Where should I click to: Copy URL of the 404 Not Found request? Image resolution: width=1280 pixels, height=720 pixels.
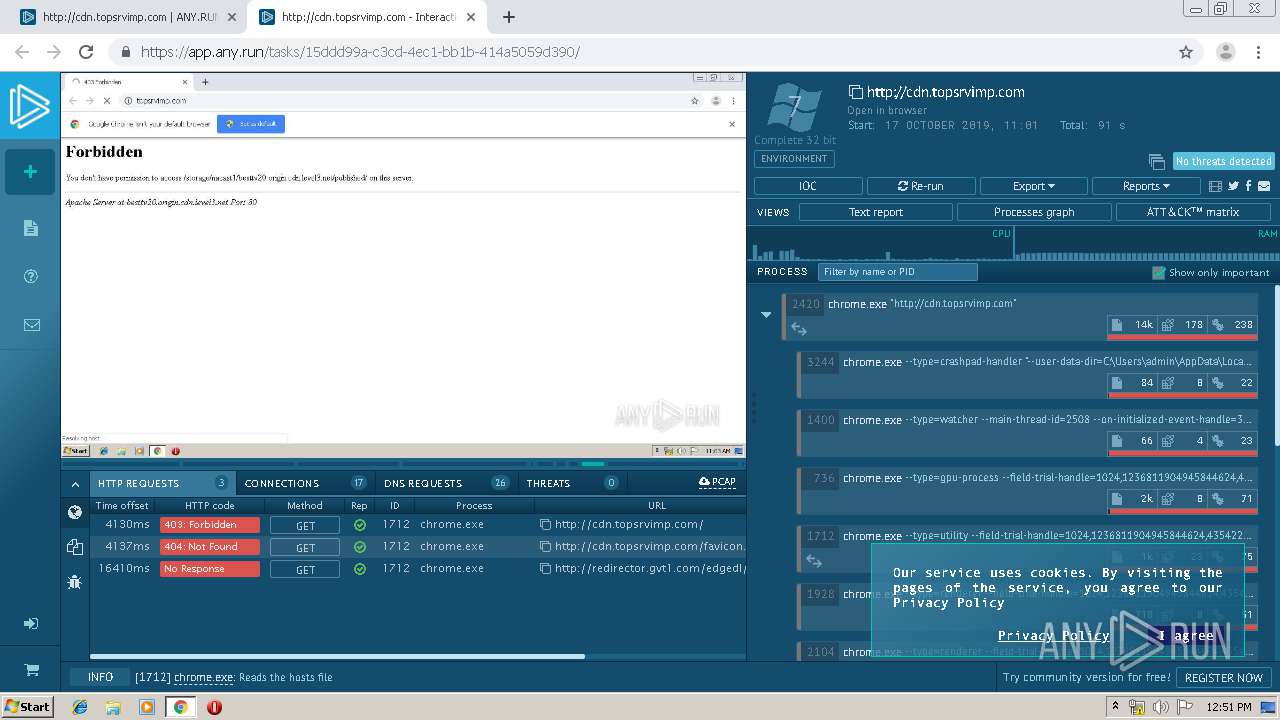coord(545,546)
